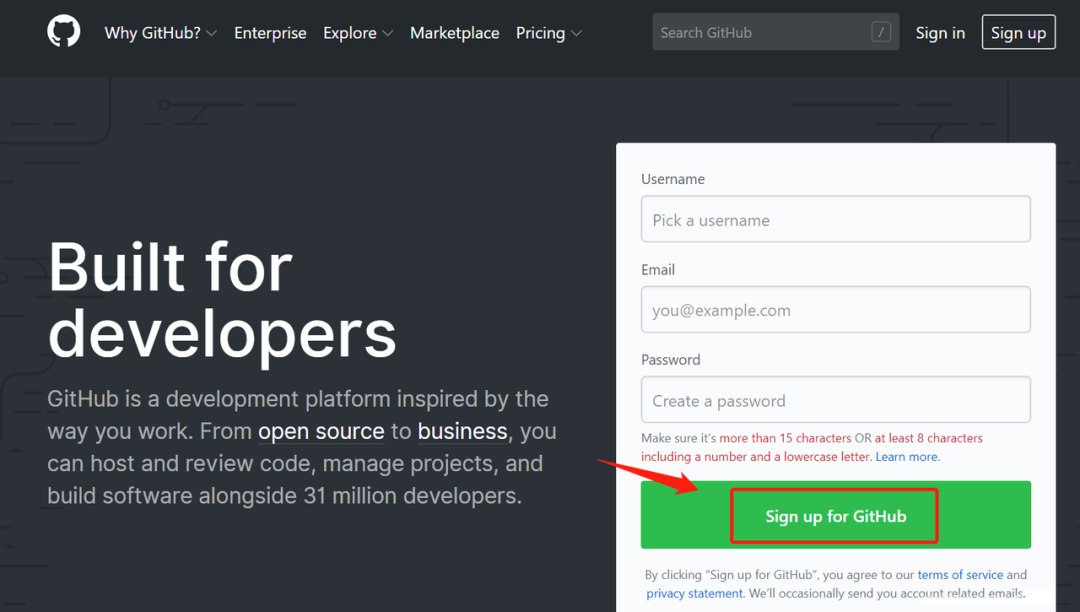Click the Pick a username field
This screenshot has width=1080, height=612.
point(835,220)
